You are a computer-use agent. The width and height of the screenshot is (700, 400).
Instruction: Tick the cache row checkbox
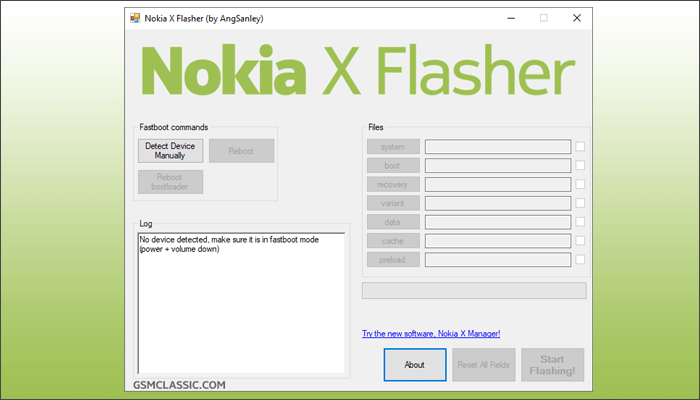[580, 241]
